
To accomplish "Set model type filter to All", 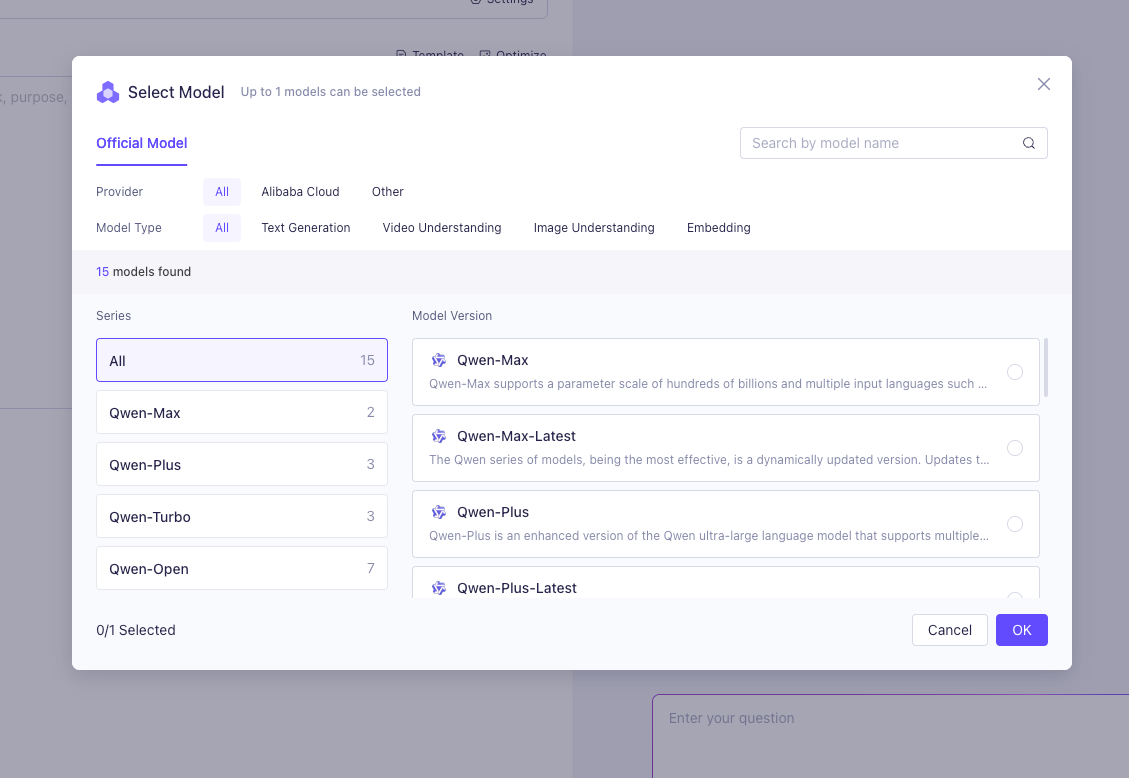I will 222,227.
